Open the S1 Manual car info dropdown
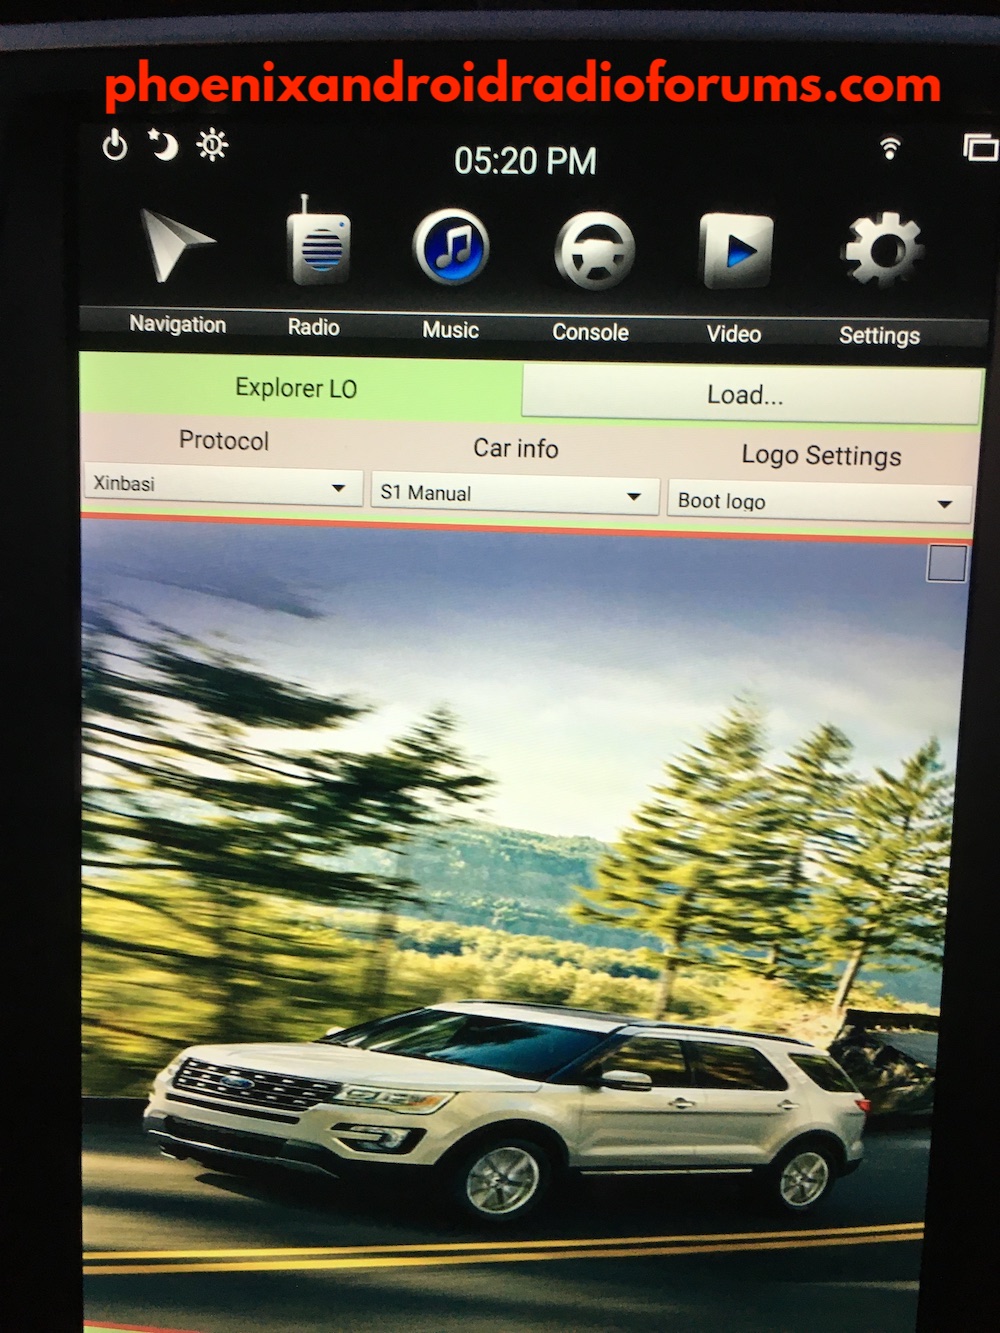 coord(514,494)
